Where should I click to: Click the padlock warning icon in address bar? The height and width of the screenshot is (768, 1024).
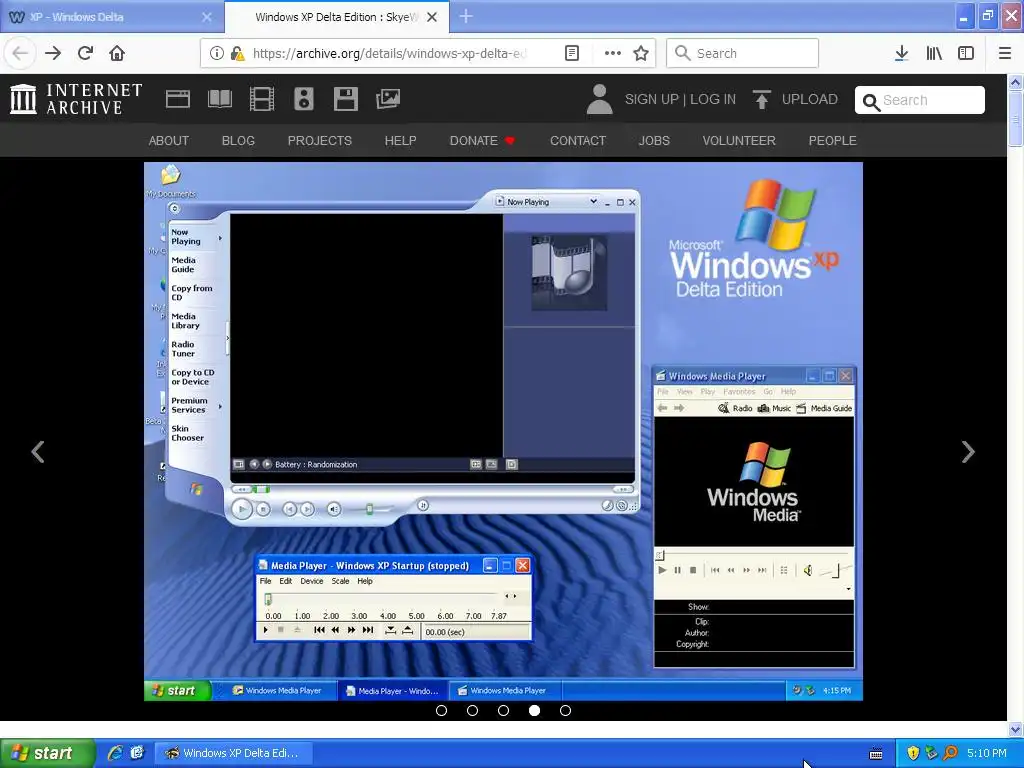237,54
